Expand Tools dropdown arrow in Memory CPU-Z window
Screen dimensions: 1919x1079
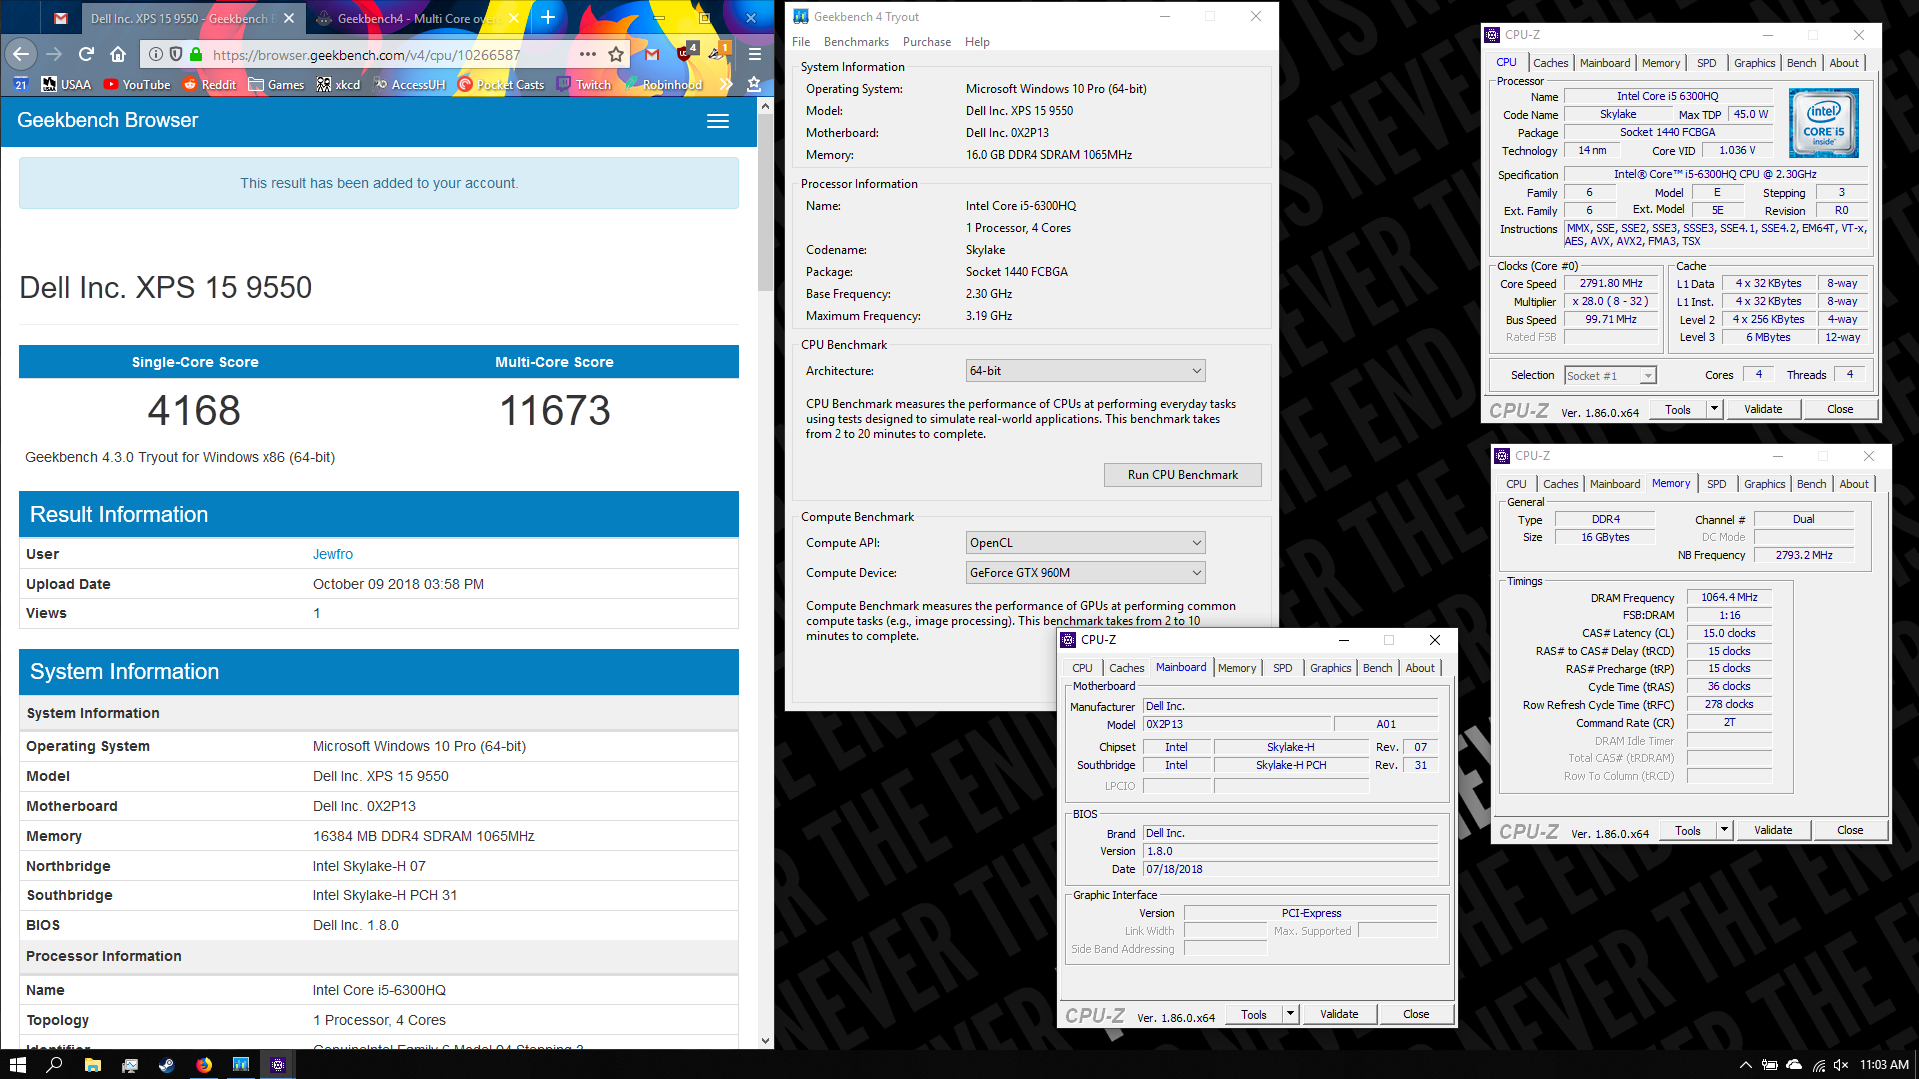pos(1724,830)
